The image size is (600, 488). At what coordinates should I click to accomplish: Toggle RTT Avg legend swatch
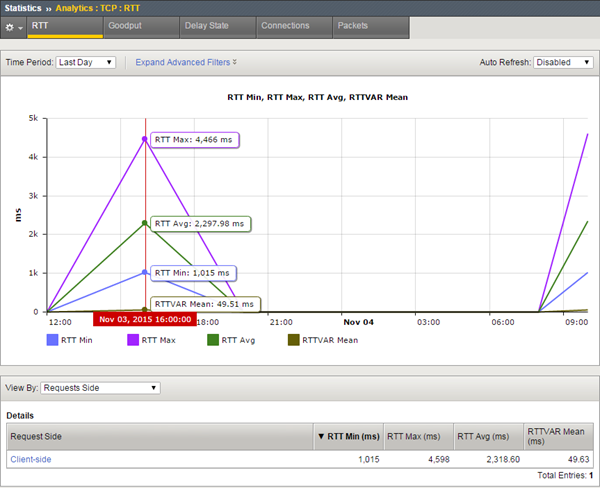(x=212, y=340)
